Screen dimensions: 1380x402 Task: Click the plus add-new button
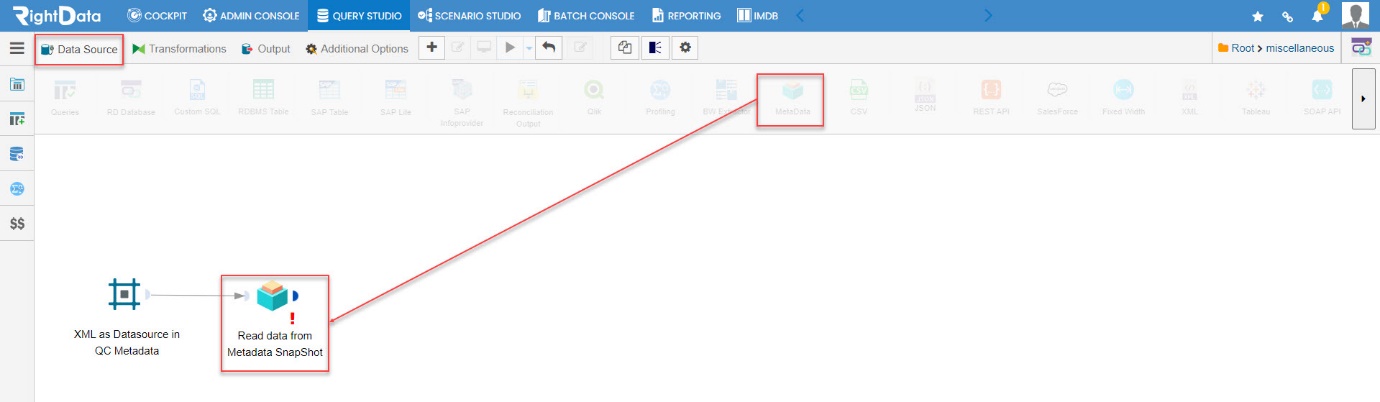pos(431,48)
